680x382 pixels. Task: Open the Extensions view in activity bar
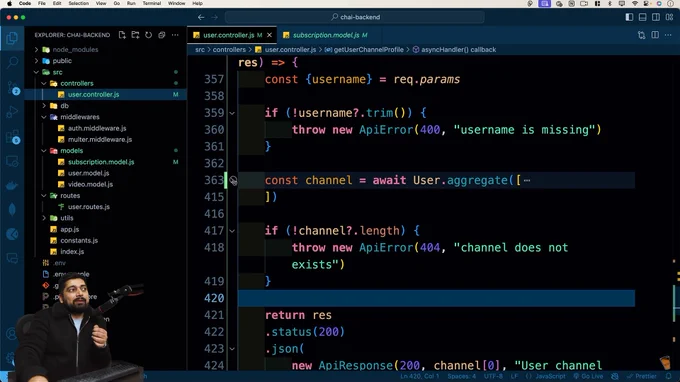click(x=12, y=137)
